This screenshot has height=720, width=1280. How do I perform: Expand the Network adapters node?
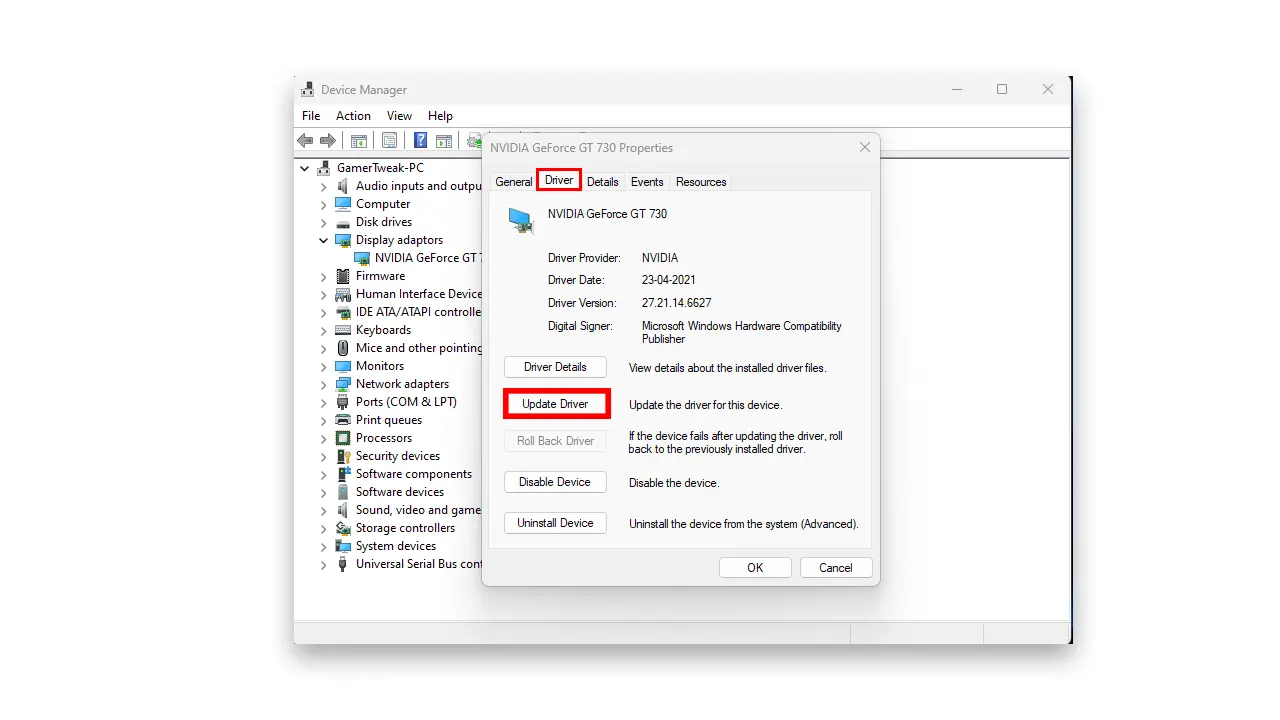[323, 385]
